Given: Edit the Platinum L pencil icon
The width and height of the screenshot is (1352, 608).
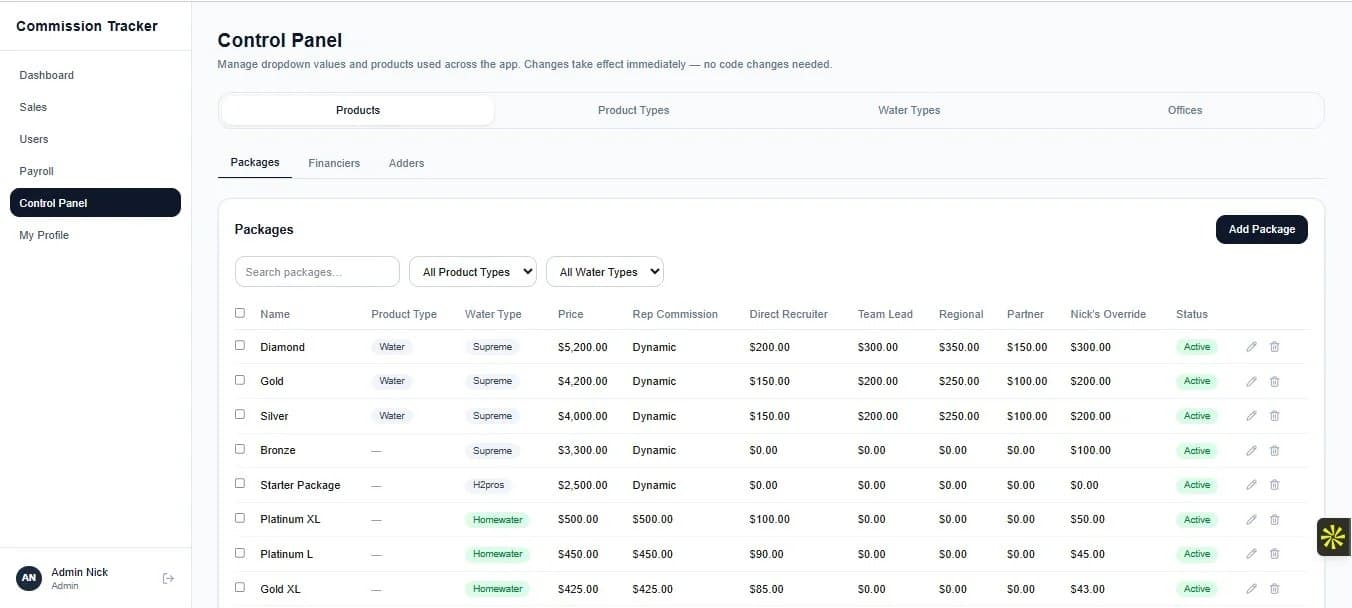Looking at the screenshot, I should pos(1251,554).
